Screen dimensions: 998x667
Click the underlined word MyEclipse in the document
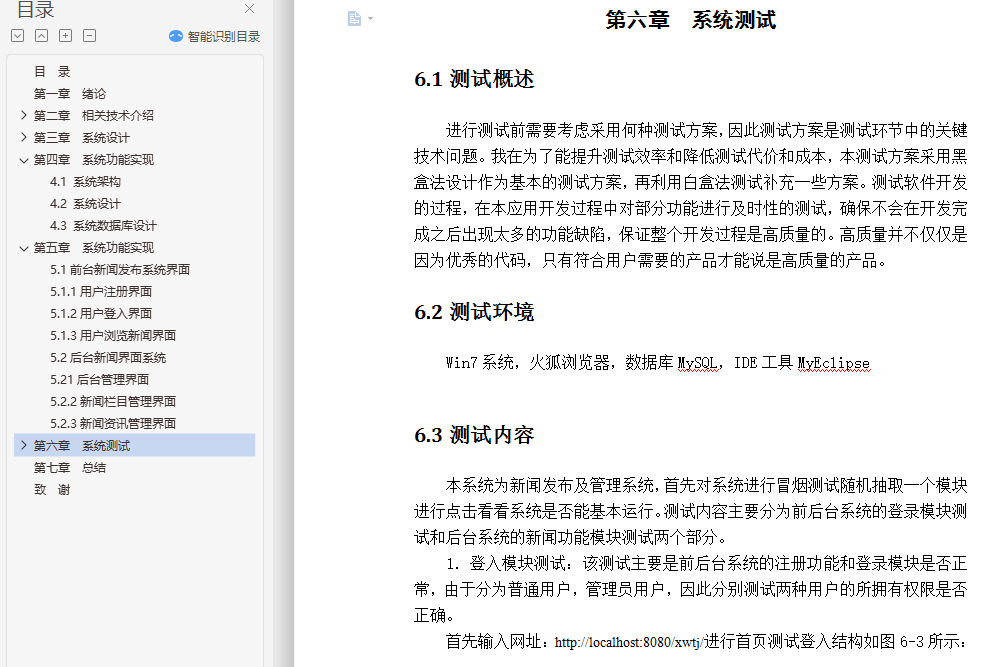point(834,363)
